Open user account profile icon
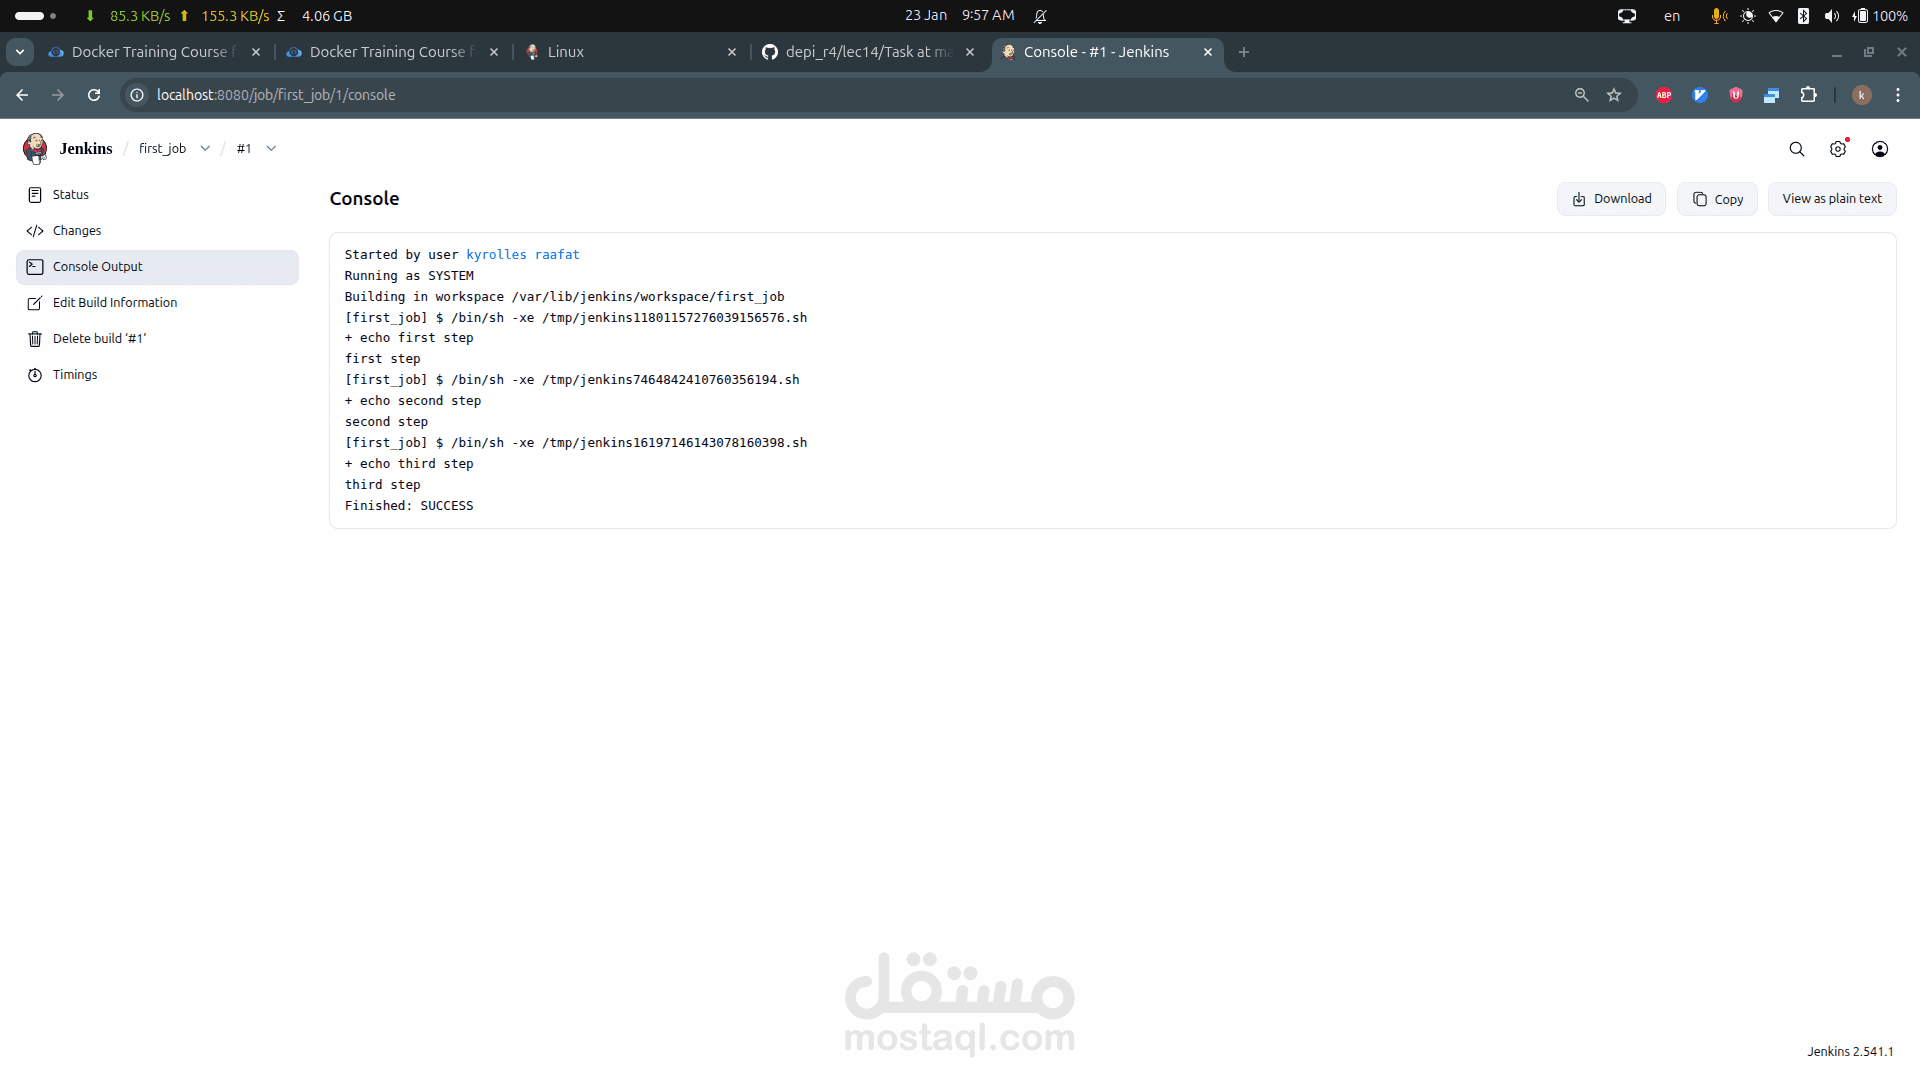The width and height of the screenshot is (1920, 1080). (1880, 149)
